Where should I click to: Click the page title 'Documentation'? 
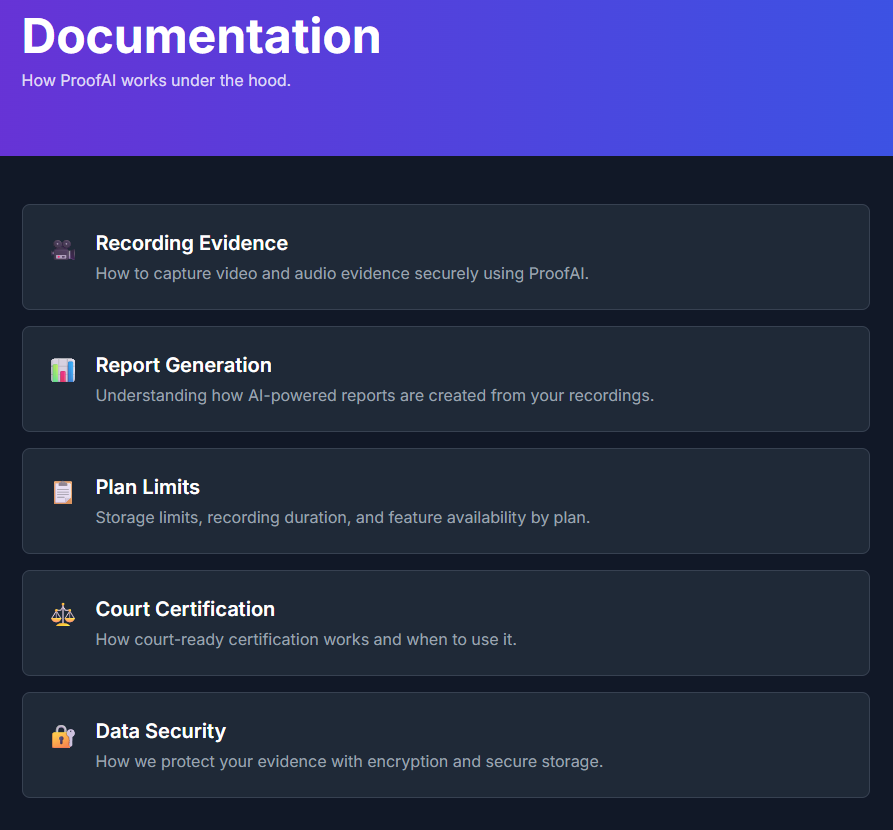pyautogui.click(x=201, y=36)
